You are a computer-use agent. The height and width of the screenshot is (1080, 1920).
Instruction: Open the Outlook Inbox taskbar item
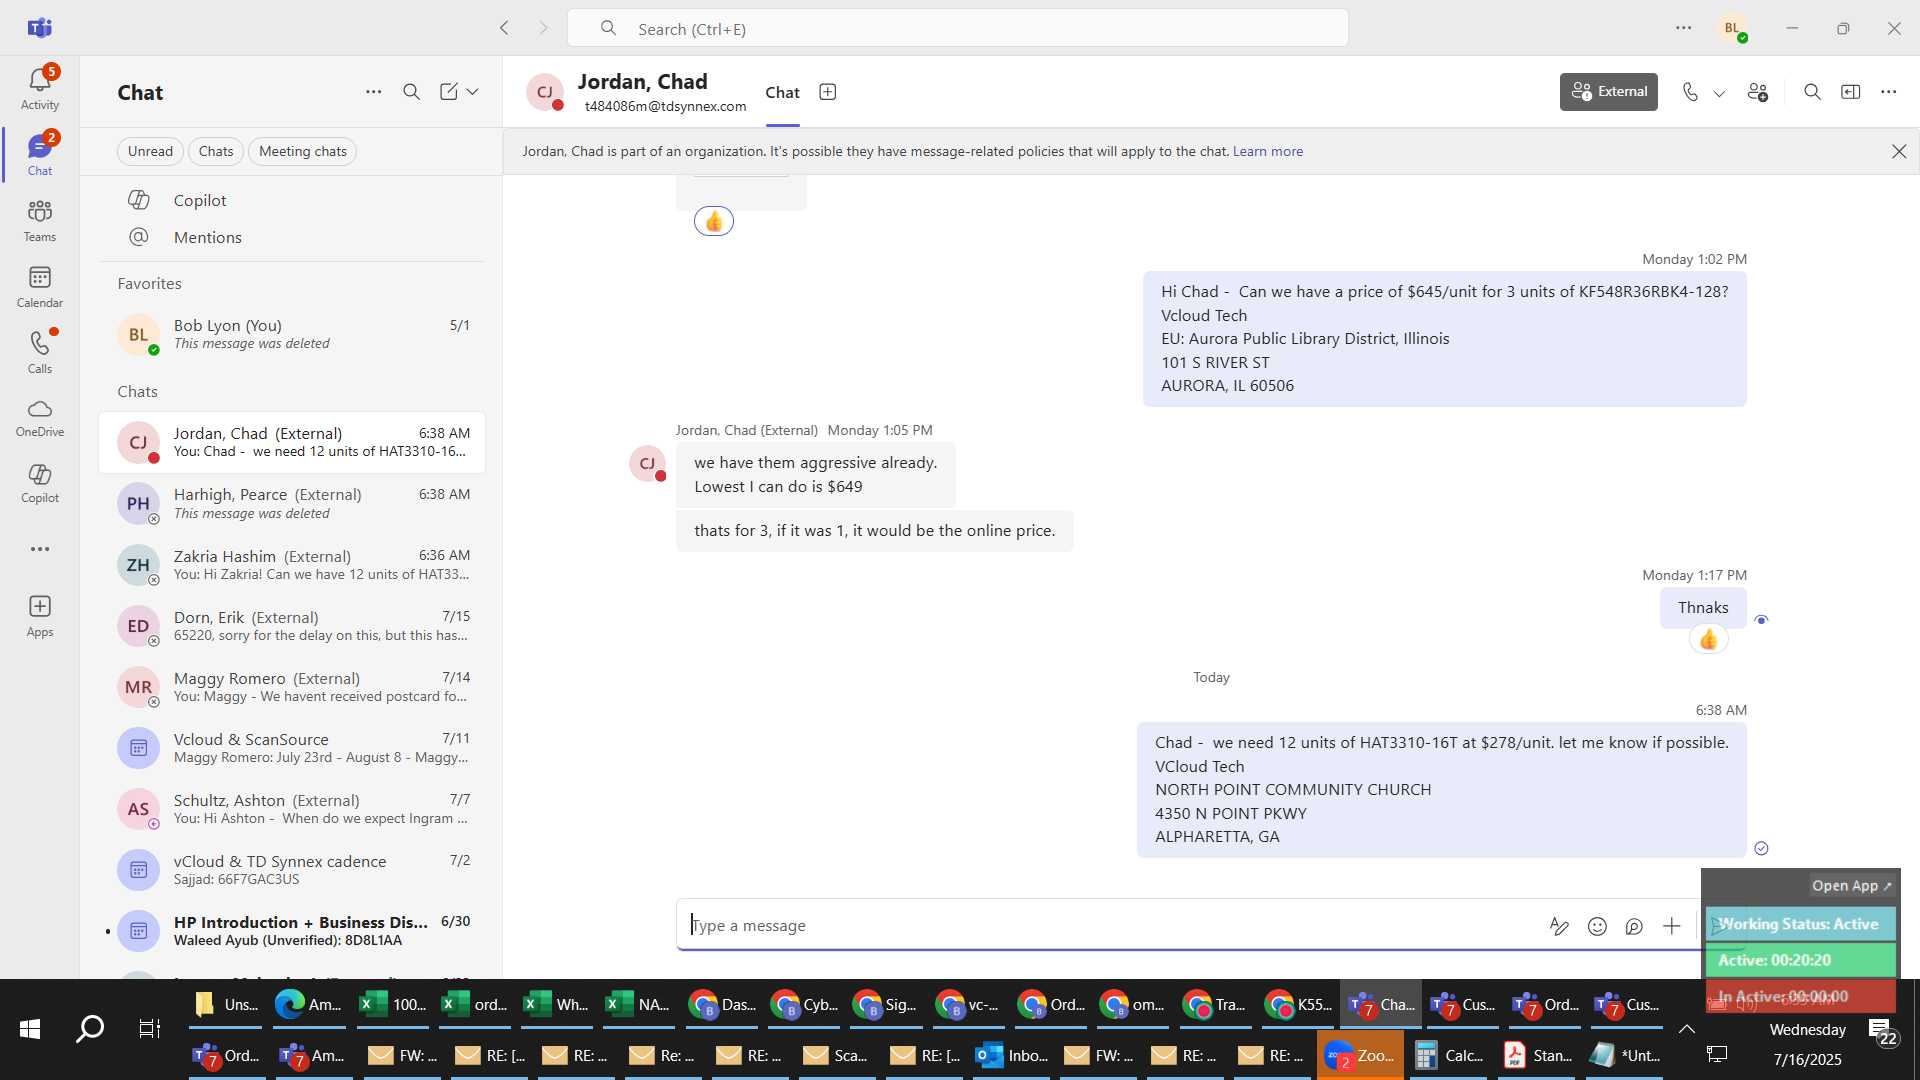pos(1013,1055)
